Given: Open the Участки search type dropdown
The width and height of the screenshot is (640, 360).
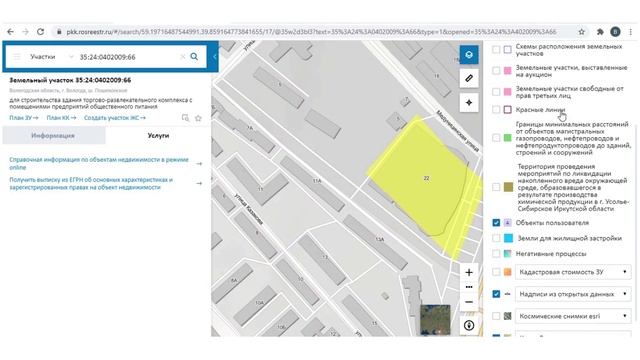Looking at the screenshot, I should coord(51,57).
